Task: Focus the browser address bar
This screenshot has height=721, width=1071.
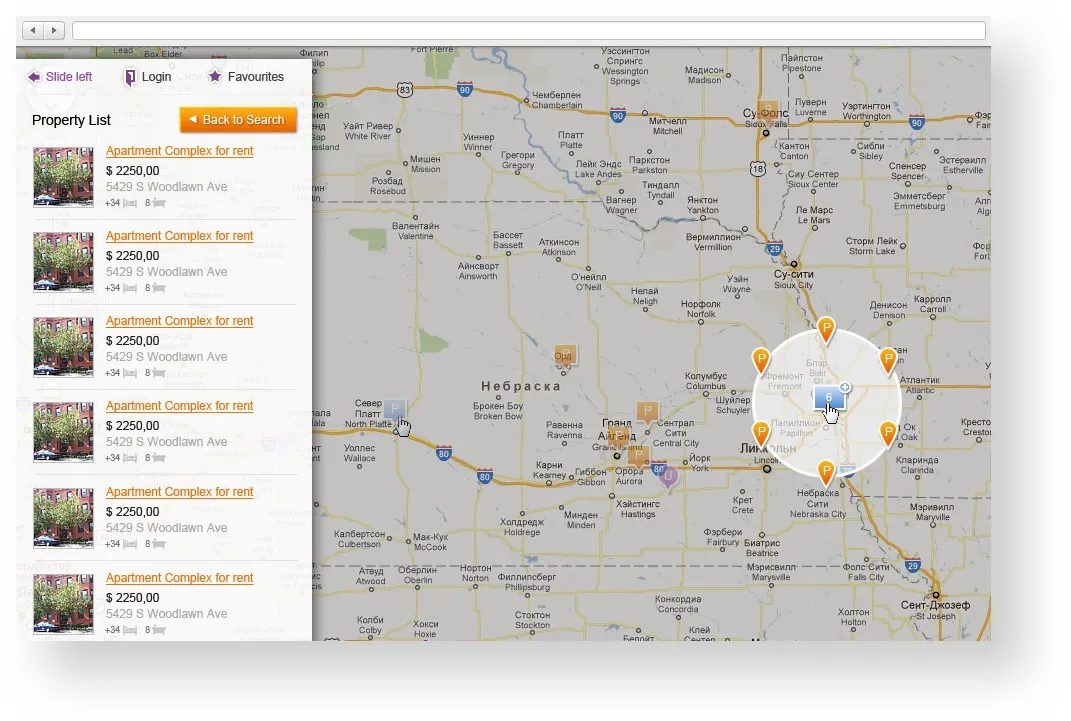Action: [x=529, y=30]
